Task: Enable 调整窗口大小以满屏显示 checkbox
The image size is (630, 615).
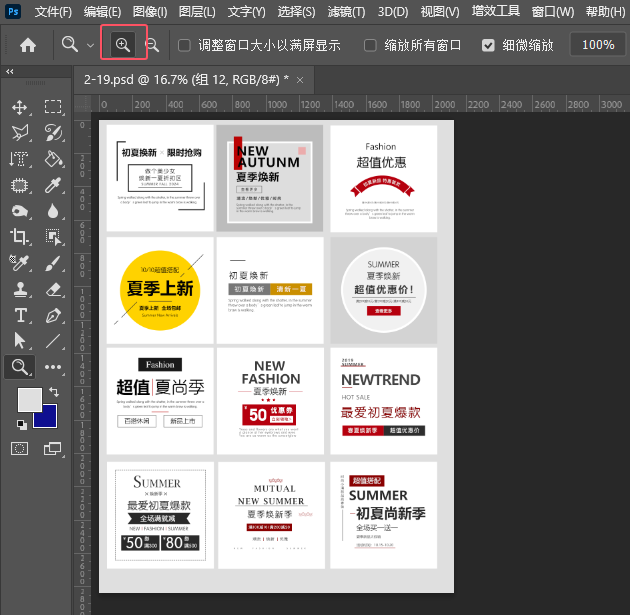Action: (x=184, y=45)
